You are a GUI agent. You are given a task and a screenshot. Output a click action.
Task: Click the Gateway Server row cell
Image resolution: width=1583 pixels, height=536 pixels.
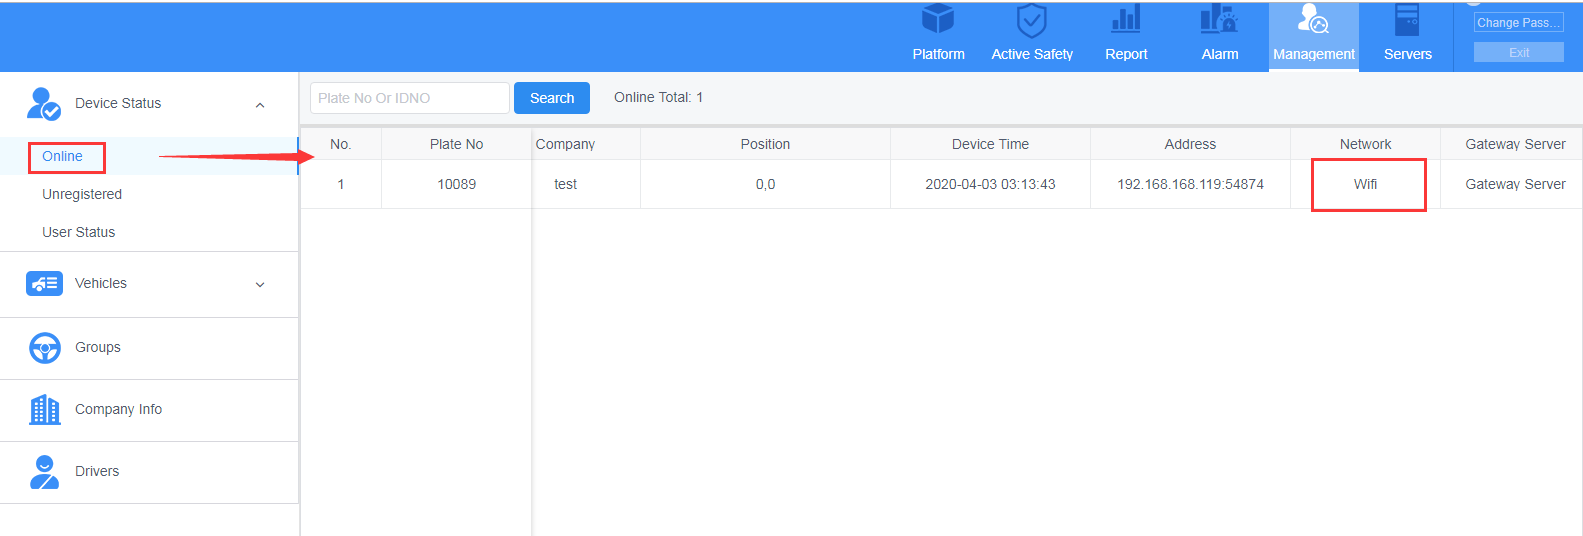(1515, 184)
